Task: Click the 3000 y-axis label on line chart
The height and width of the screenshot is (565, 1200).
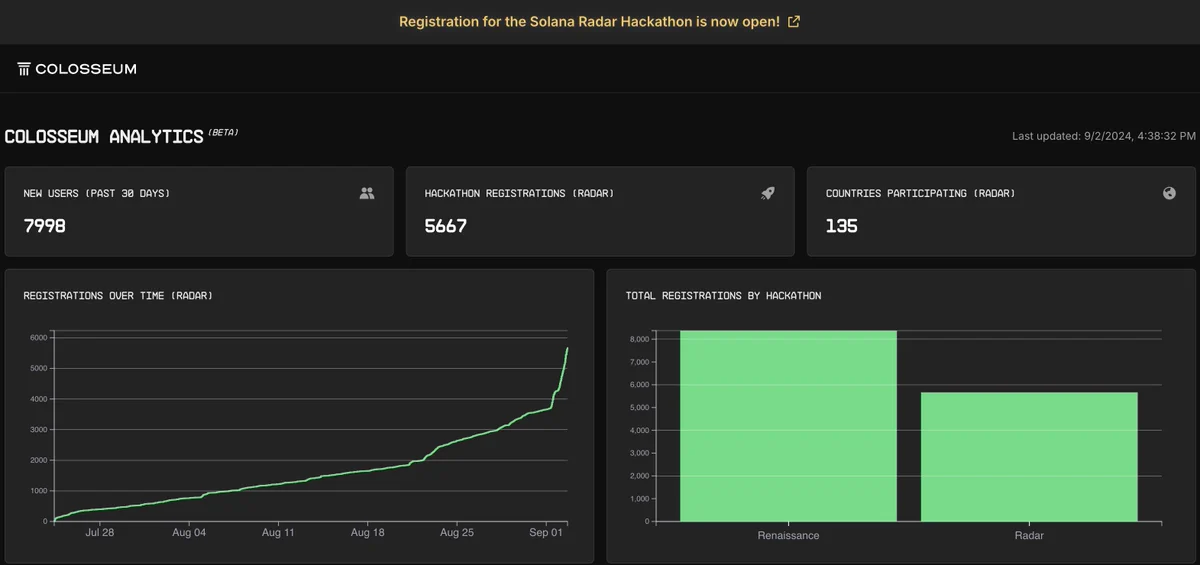Action: [38, 430]
